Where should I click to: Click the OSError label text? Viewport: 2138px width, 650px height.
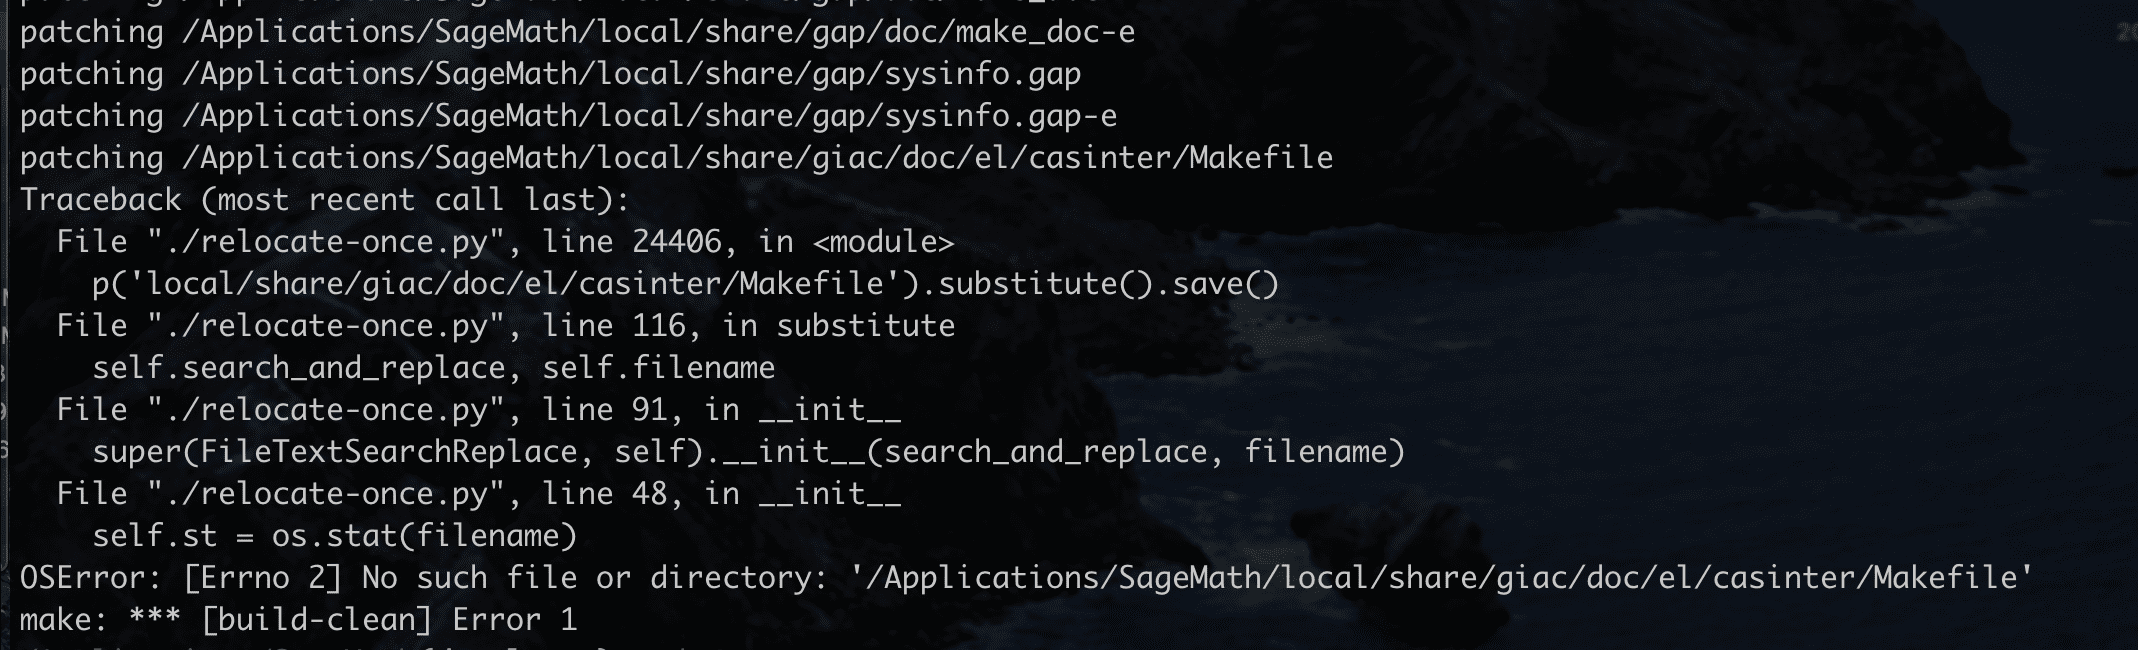[92, 578]
